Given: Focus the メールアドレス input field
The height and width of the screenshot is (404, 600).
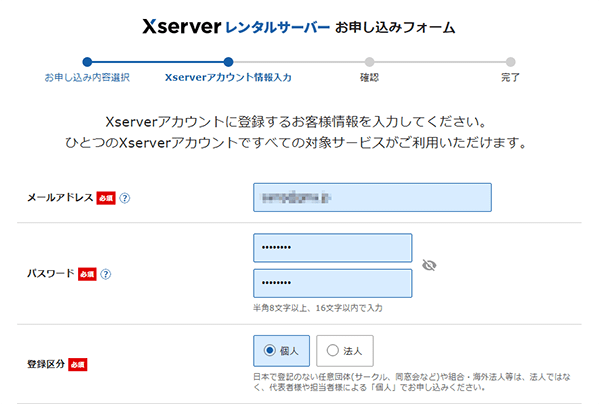Looking at the screenshot, I should coord(372,198).
